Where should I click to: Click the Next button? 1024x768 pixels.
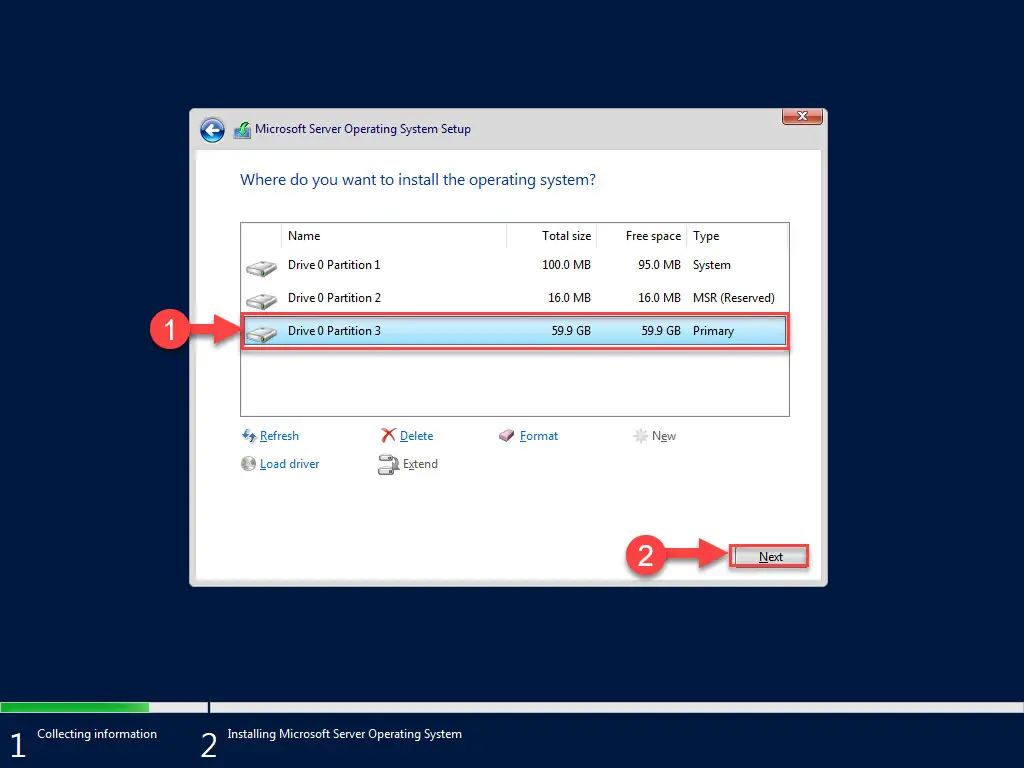click(x=769, y=556)
